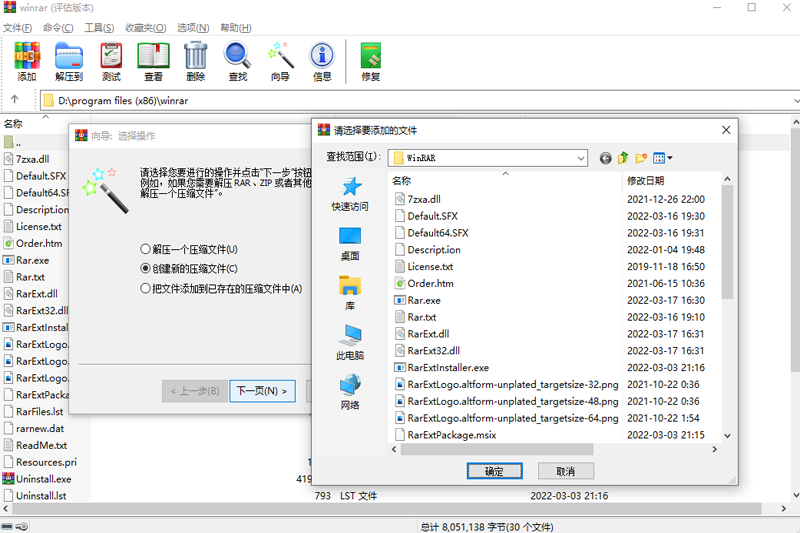Select Order.htm icon in file dialog
Screen dimensions: 800x533
tap(400, 283)
